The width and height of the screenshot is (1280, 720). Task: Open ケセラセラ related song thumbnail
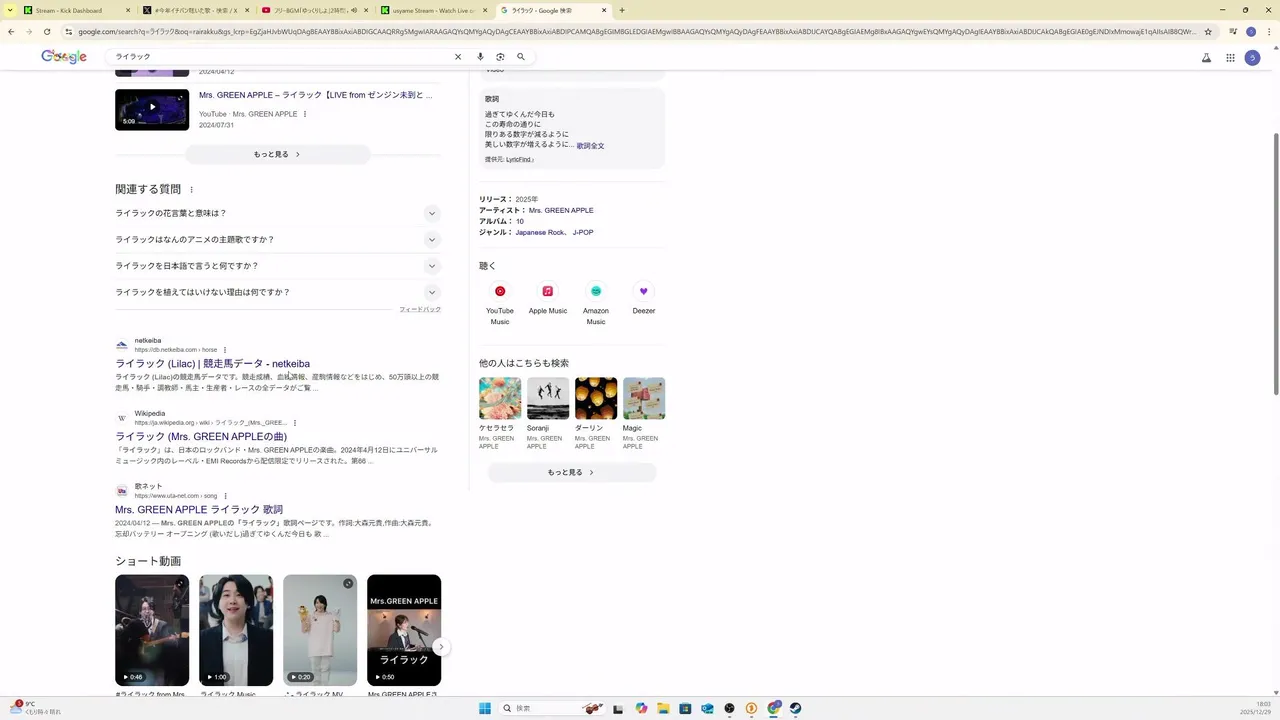pos(500,398)
